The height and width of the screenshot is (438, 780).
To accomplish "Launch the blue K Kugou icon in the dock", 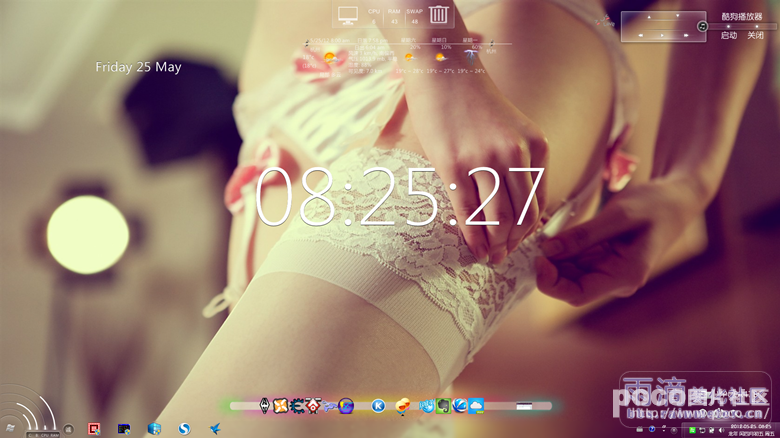I will 378,406.
